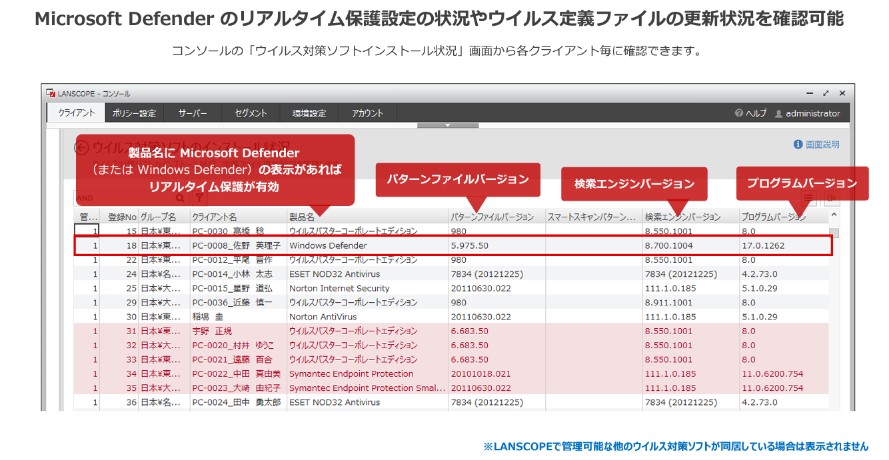Sort by the クライアント名 column header
Screen dimensions: 889x460
tap(238, 217)
